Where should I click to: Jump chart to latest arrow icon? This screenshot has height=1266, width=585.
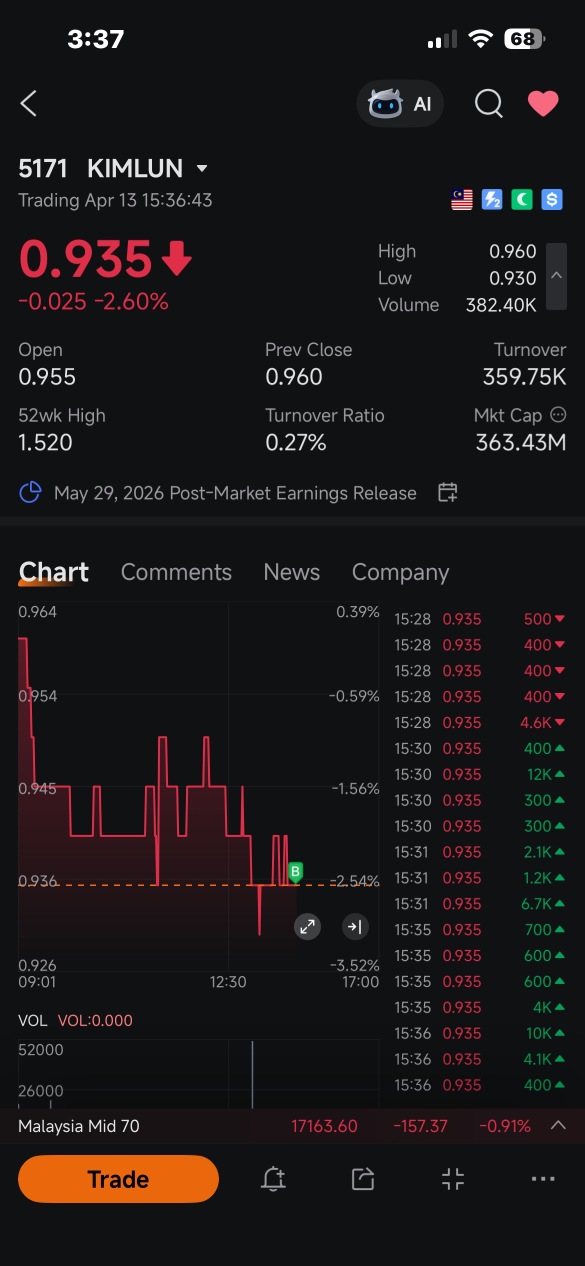354,926
